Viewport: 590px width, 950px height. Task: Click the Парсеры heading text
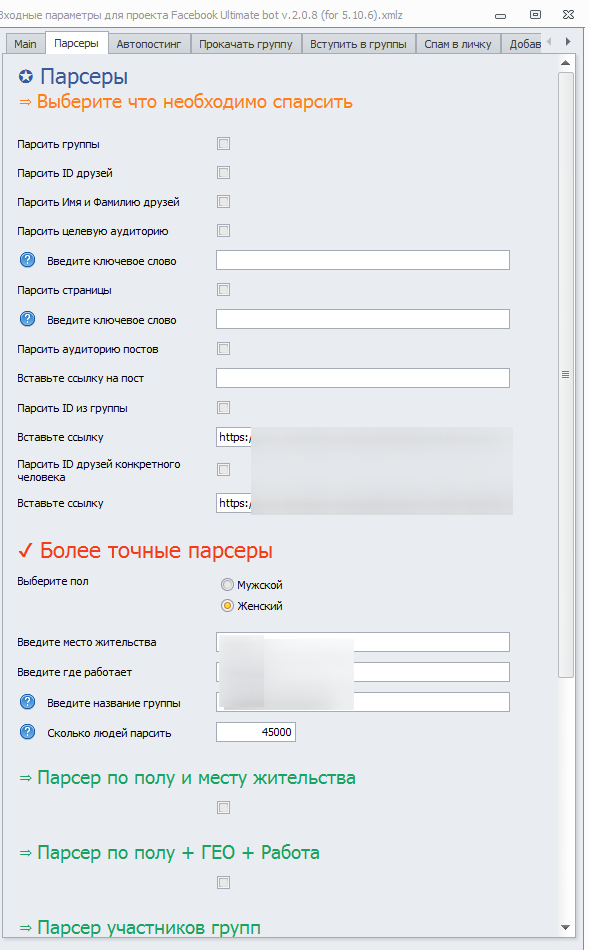[x=84, y=77]
